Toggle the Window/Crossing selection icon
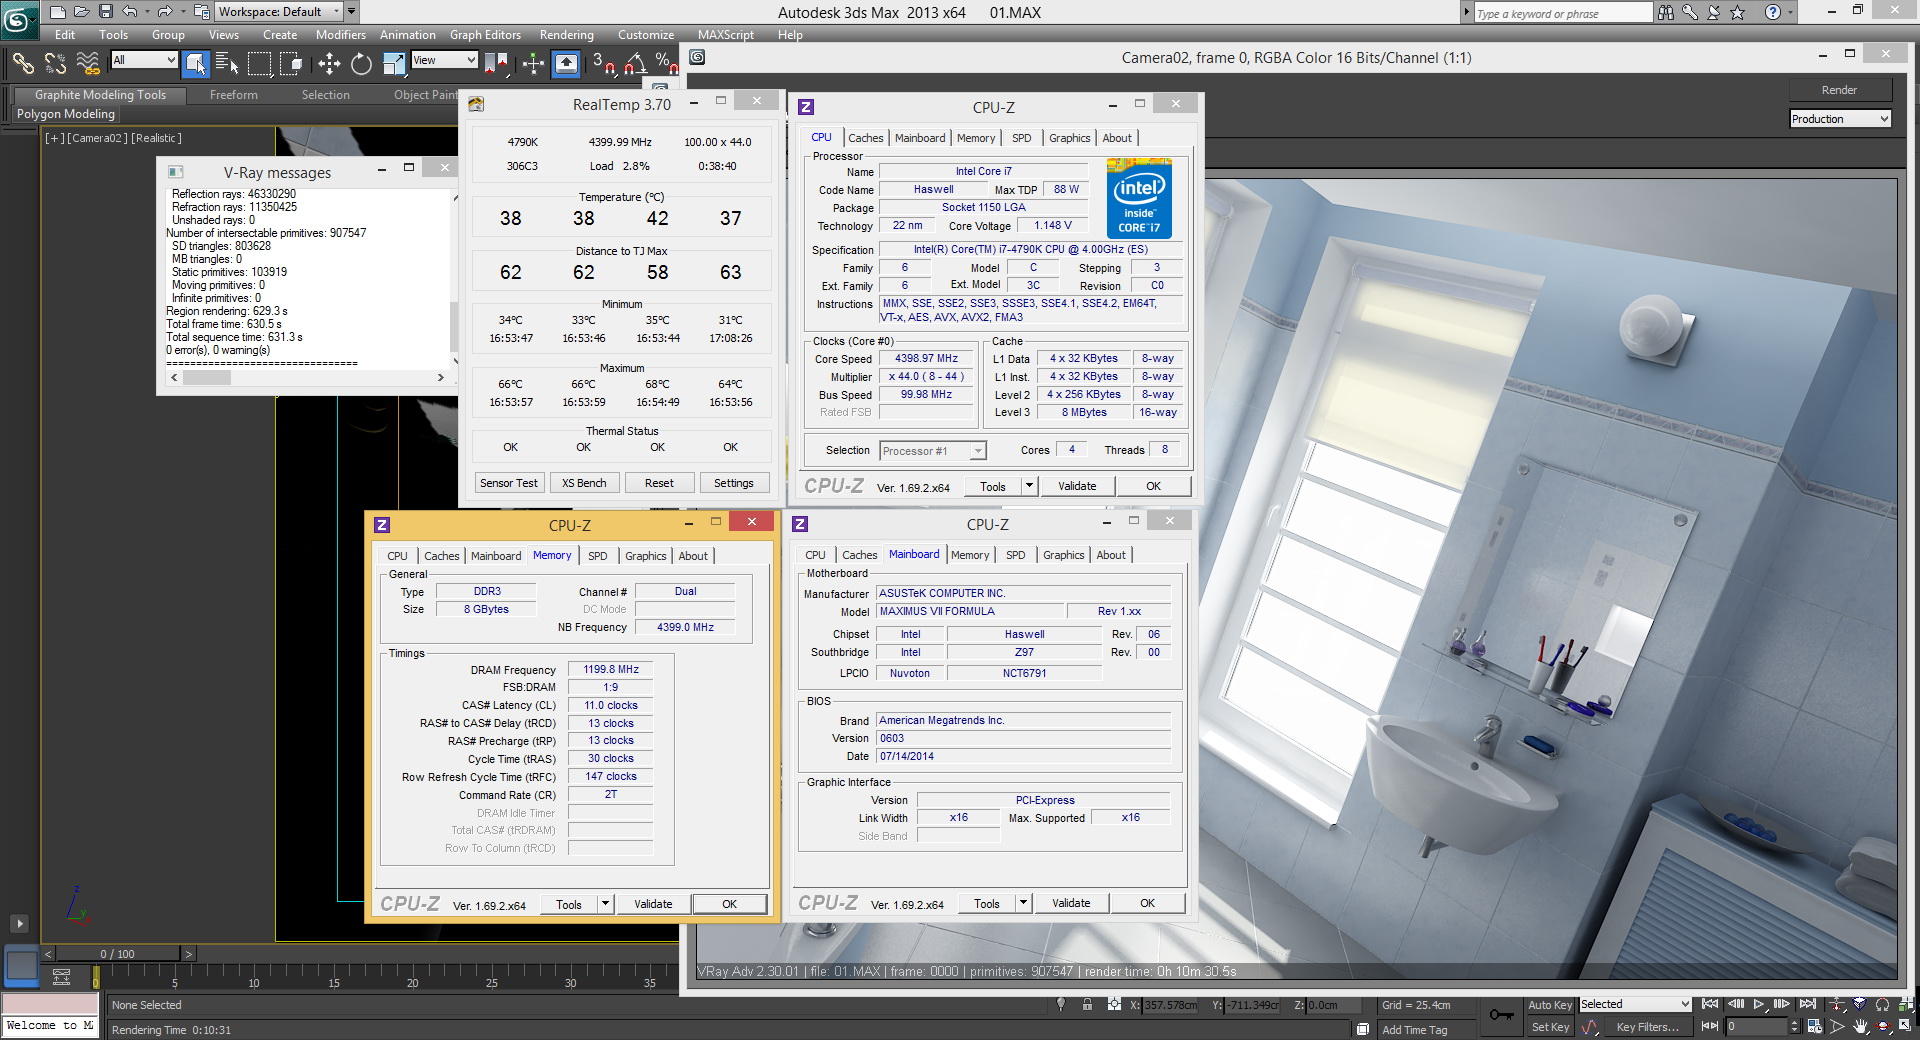 click(x=292, y=64)
